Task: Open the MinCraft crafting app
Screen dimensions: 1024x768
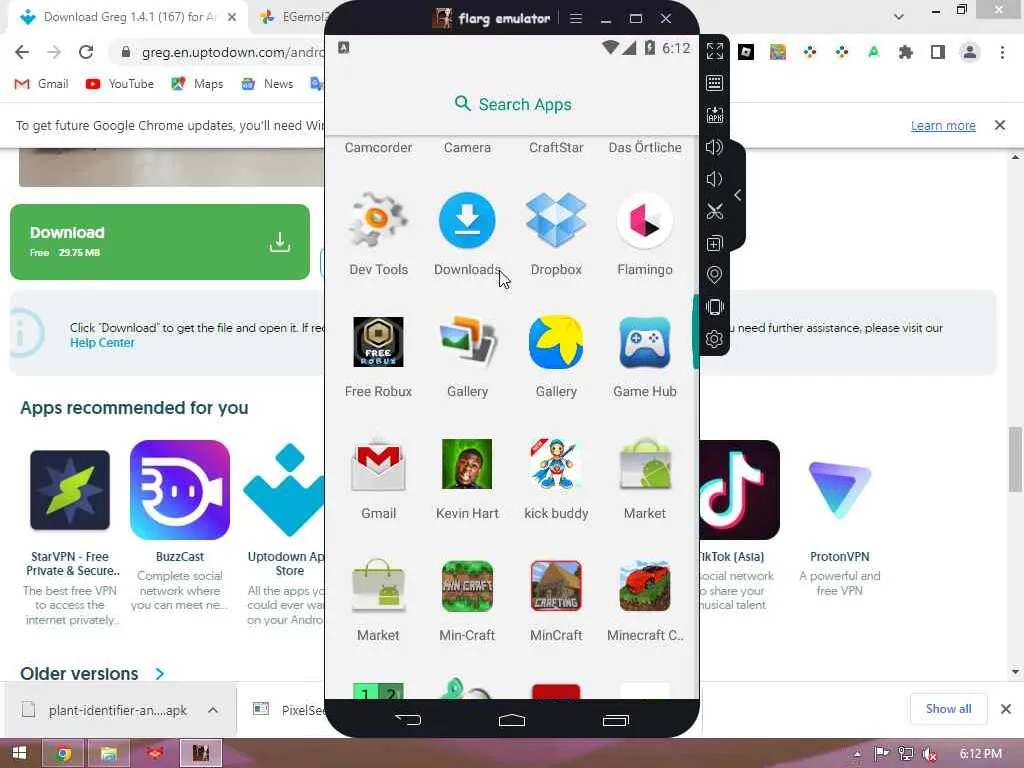Action: pos(556,601)
